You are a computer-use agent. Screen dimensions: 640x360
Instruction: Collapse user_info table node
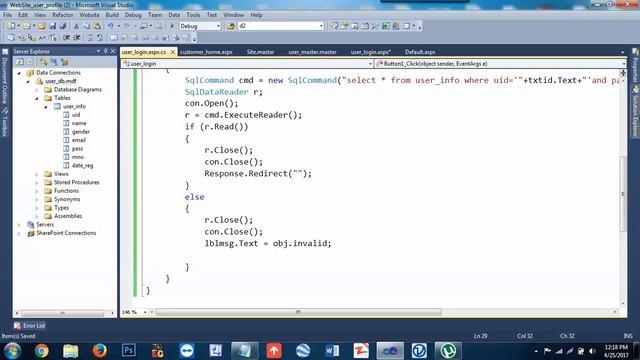coord(46,107)
